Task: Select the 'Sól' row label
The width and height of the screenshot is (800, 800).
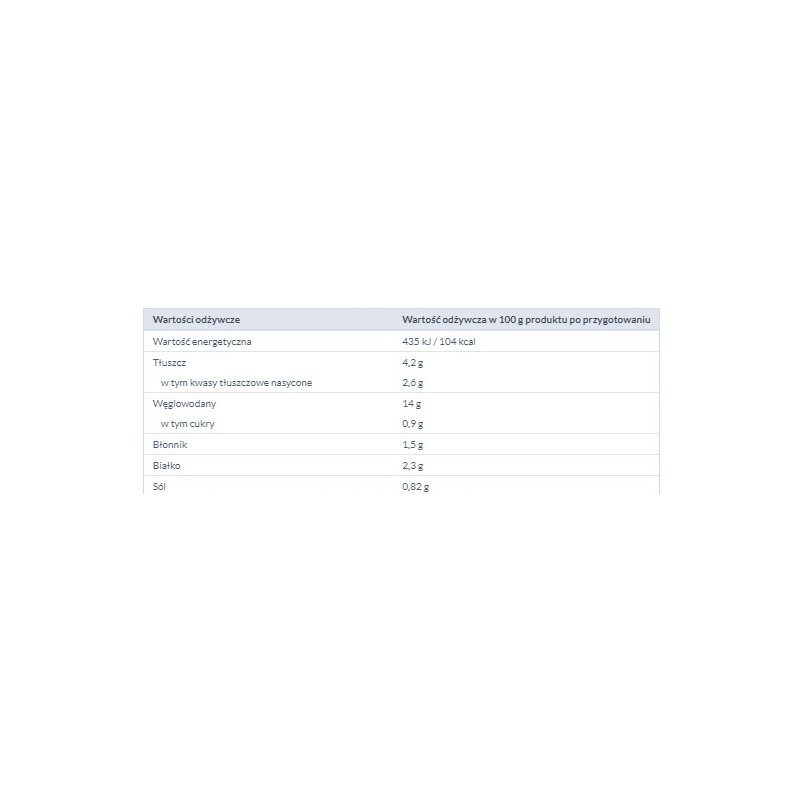Action: 159,487
